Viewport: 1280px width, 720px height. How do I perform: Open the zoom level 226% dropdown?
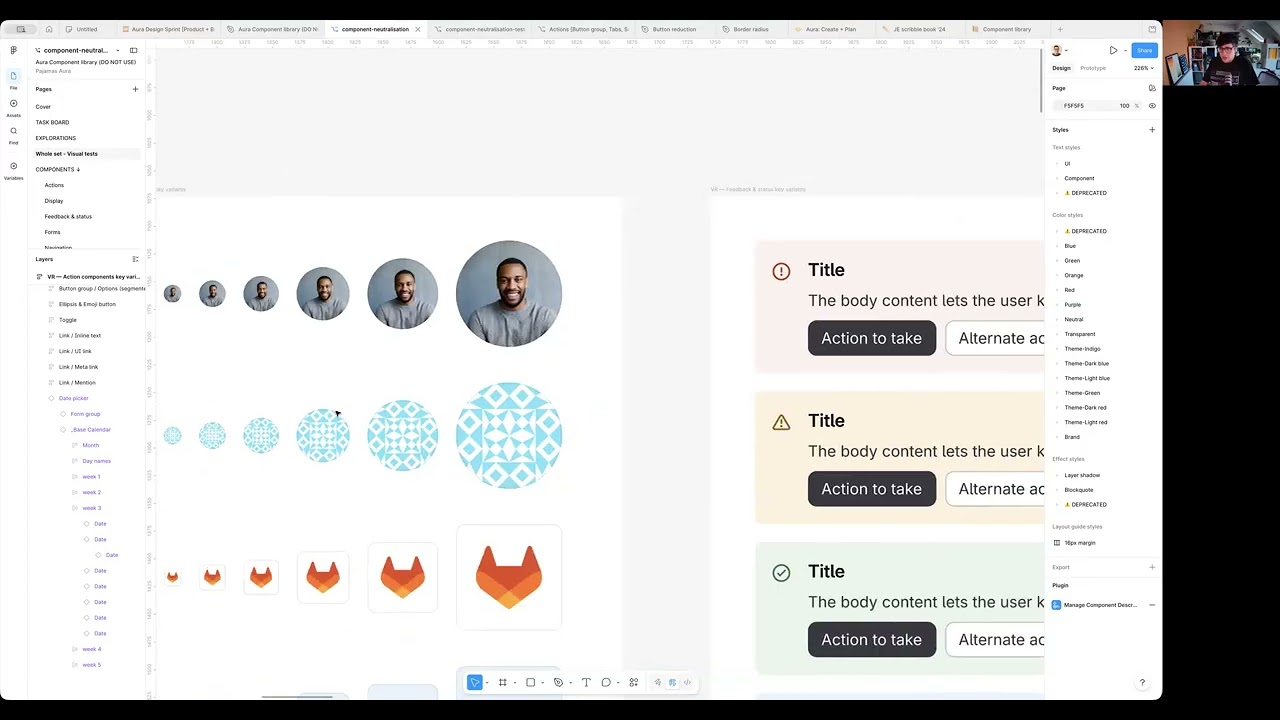tap(1143, 68)
